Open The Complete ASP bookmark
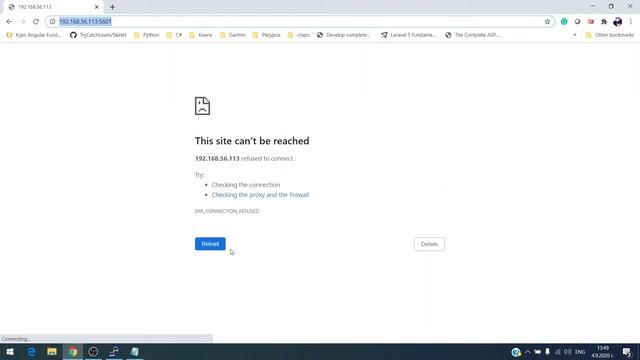Screen dimensions: 640x360 tap(473, 35)
